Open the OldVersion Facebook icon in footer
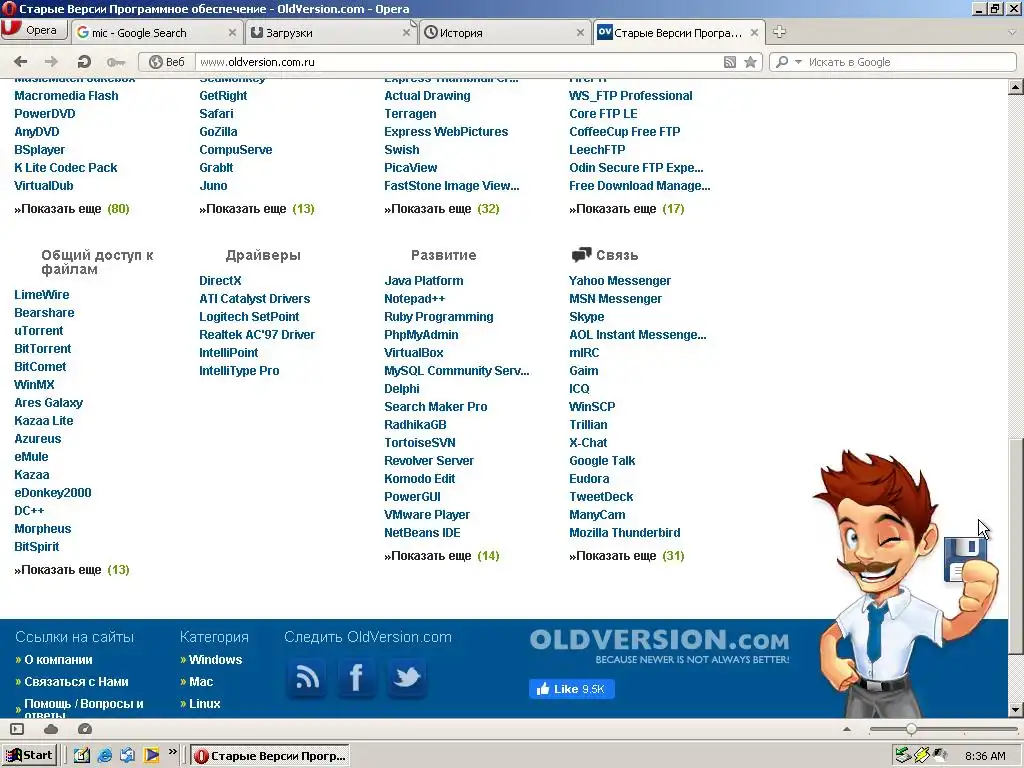Viewport: 1024px width, 768px height. coord(356,677)
